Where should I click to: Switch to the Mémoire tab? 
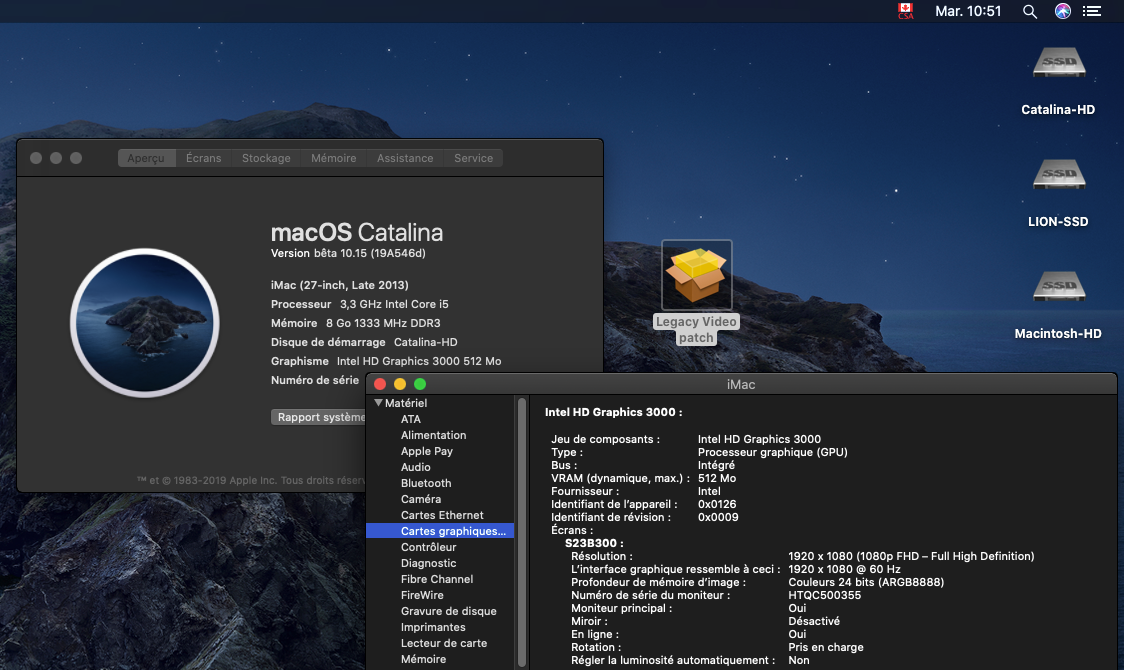[x=333, y=158]
